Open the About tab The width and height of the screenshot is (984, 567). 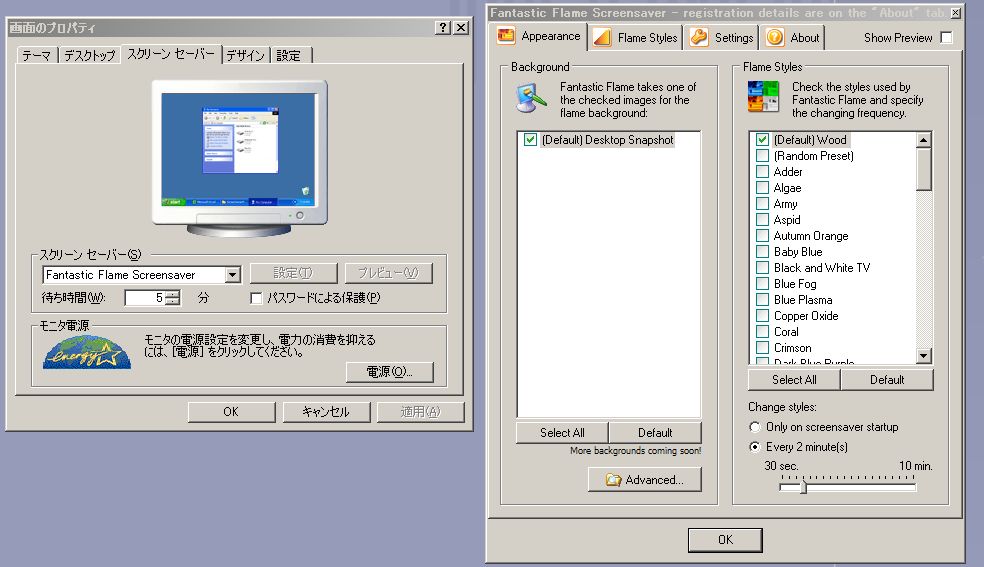792,38
